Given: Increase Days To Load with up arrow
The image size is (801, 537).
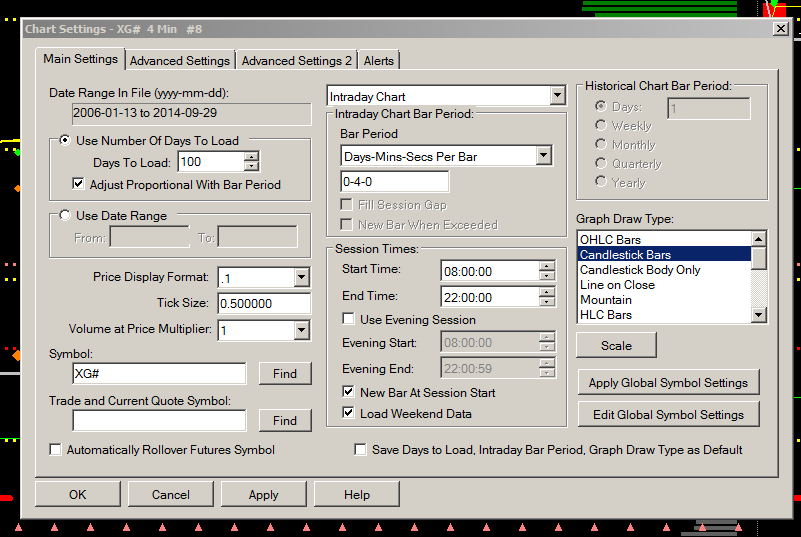Looking at the screenshot, I should pyautogui.click(x=251, y=157).
